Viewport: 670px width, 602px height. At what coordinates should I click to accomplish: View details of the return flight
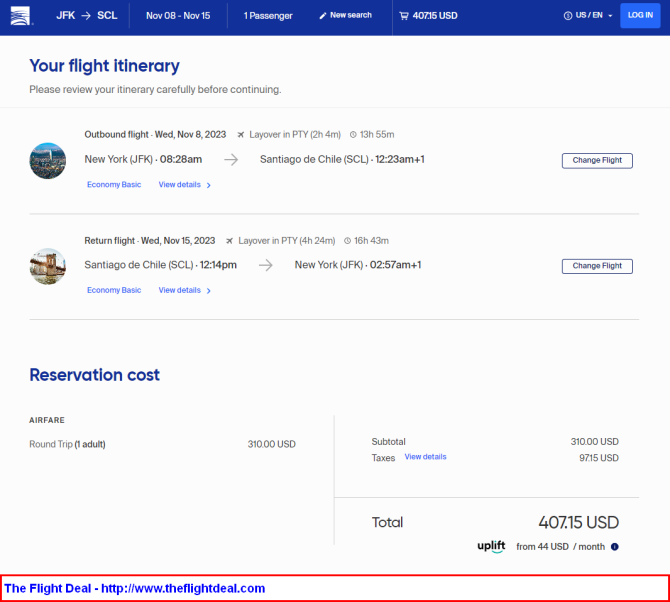[x=179, y=290]
